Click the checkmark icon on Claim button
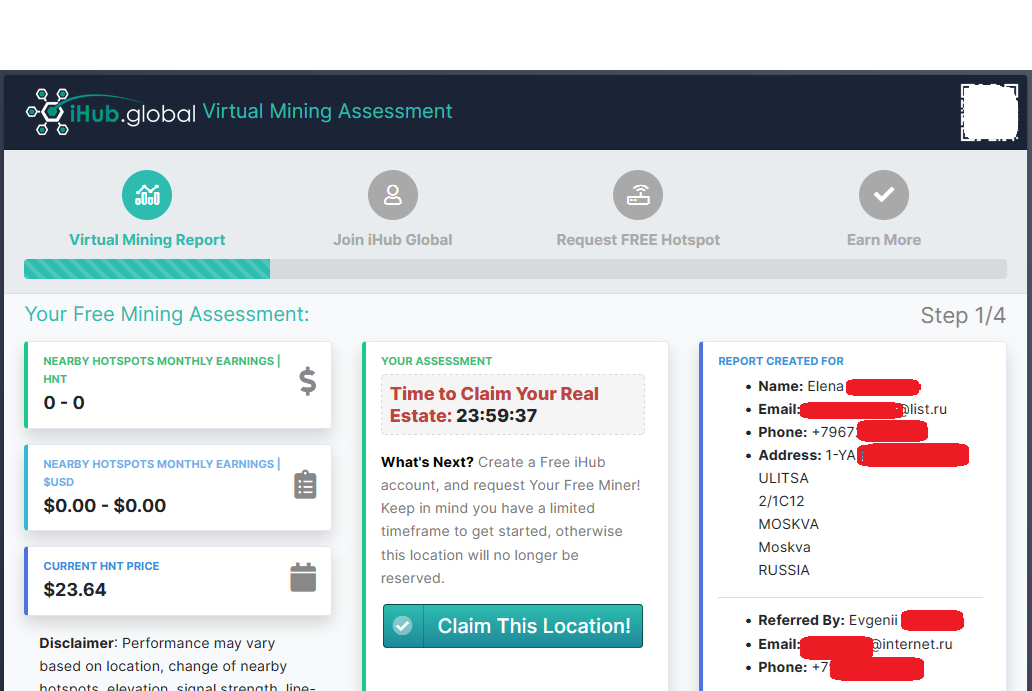The width and height of the screenshot is (1032, 691). pos(403,625)
